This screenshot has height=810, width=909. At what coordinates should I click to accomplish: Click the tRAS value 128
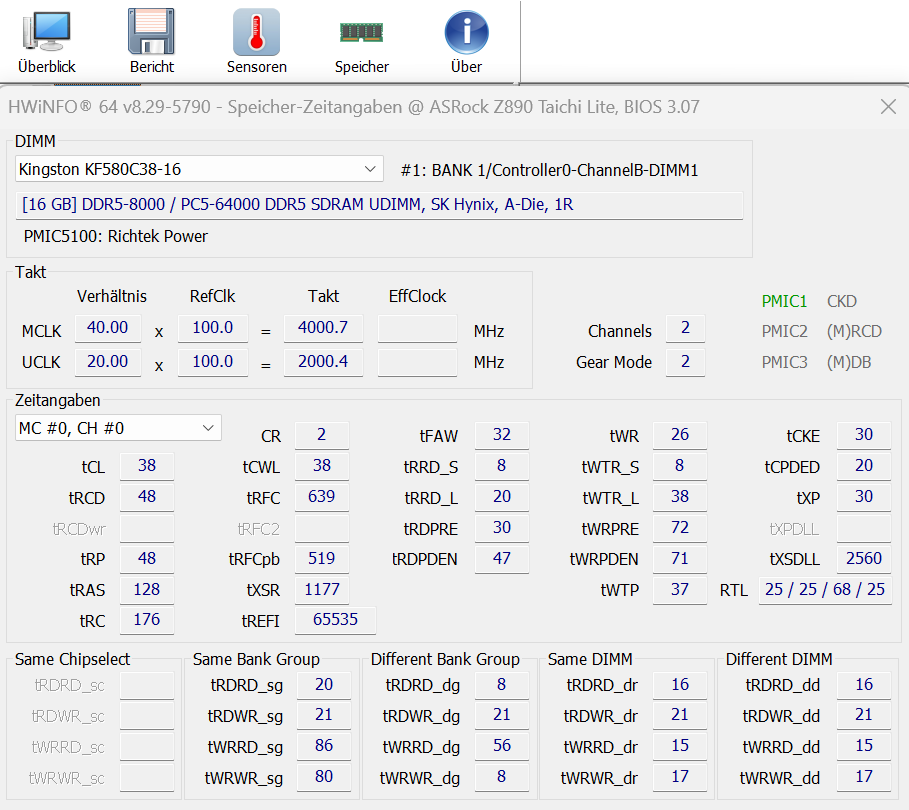(147, 590)
